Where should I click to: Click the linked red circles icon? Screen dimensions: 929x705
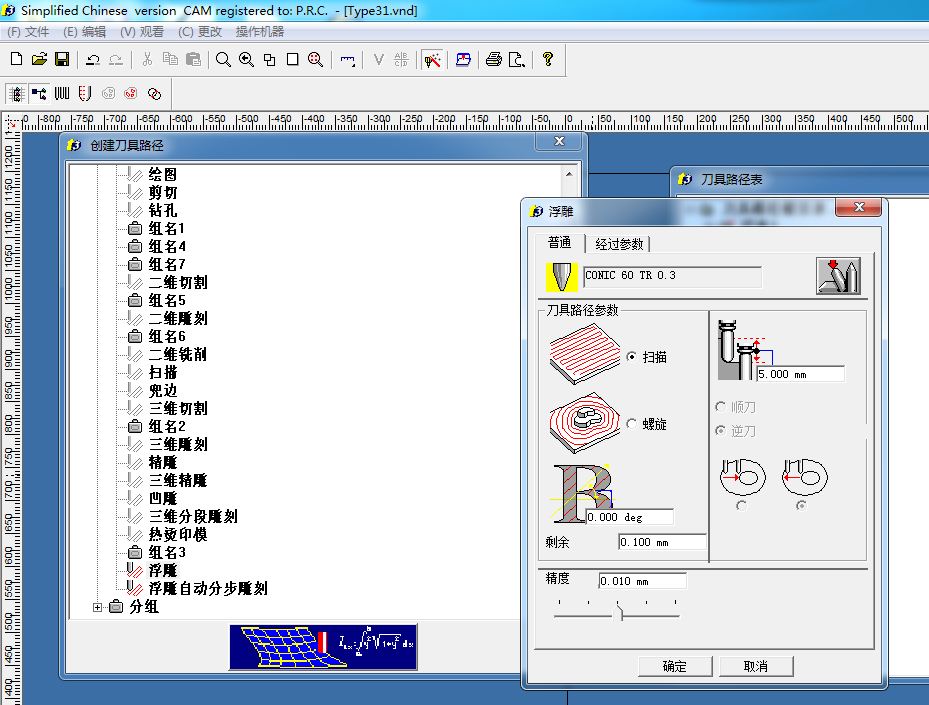pos(154,94)
